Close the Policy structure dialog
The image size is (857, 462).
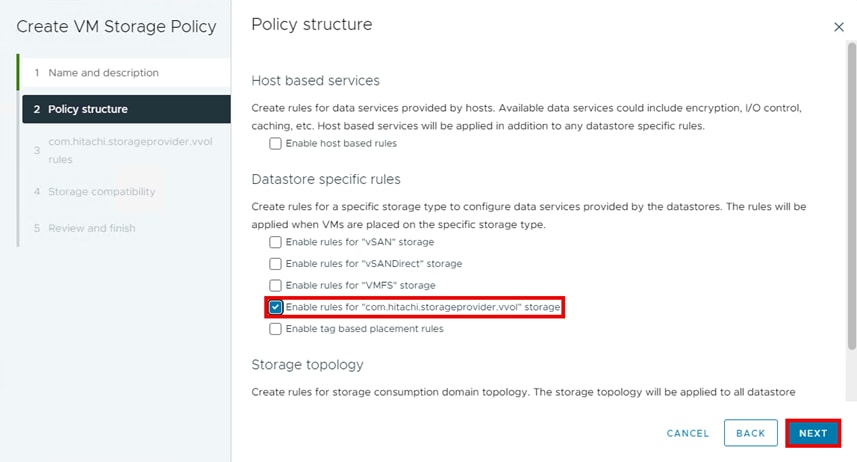839,27
